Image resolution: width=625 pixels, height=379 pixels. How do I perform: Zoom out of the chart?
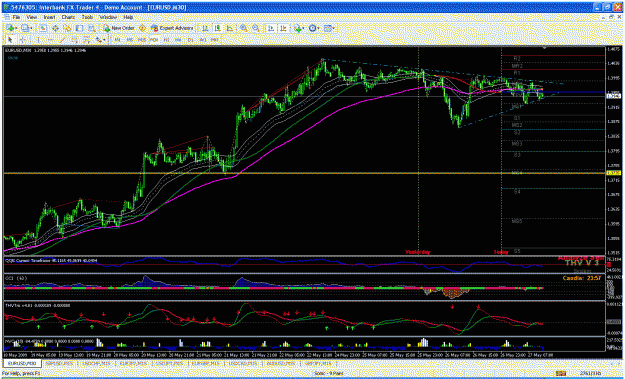click(256, 28)
